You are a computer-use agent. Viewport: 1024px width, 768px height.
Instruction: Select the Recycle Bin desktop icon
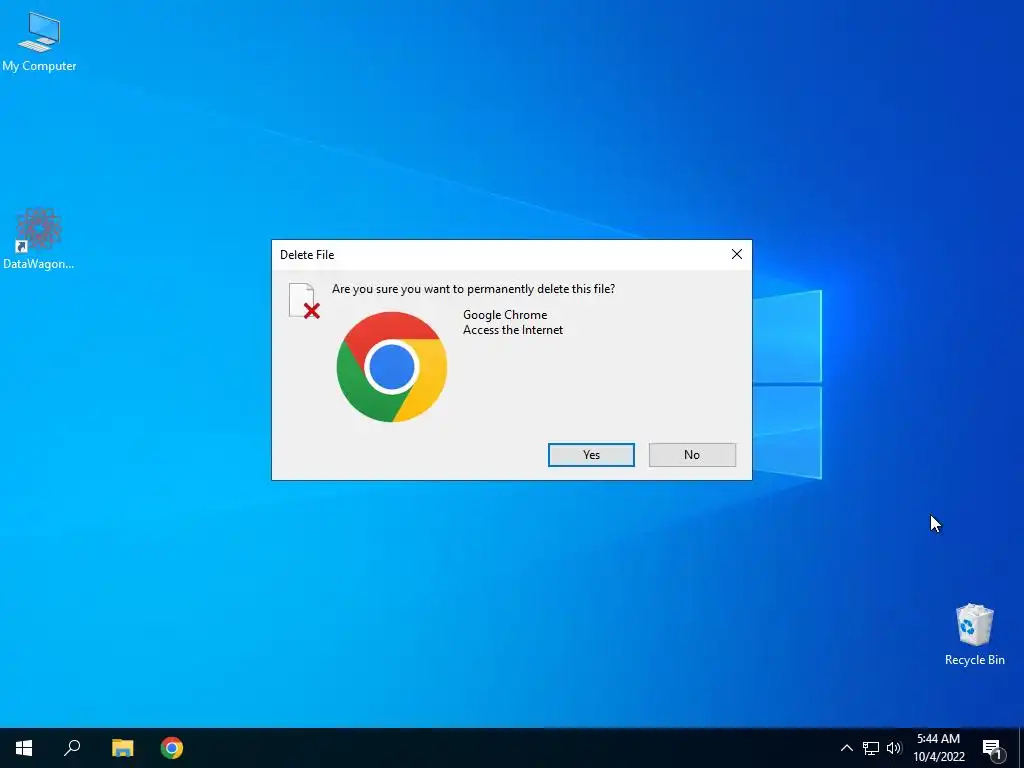click(974, 634)
